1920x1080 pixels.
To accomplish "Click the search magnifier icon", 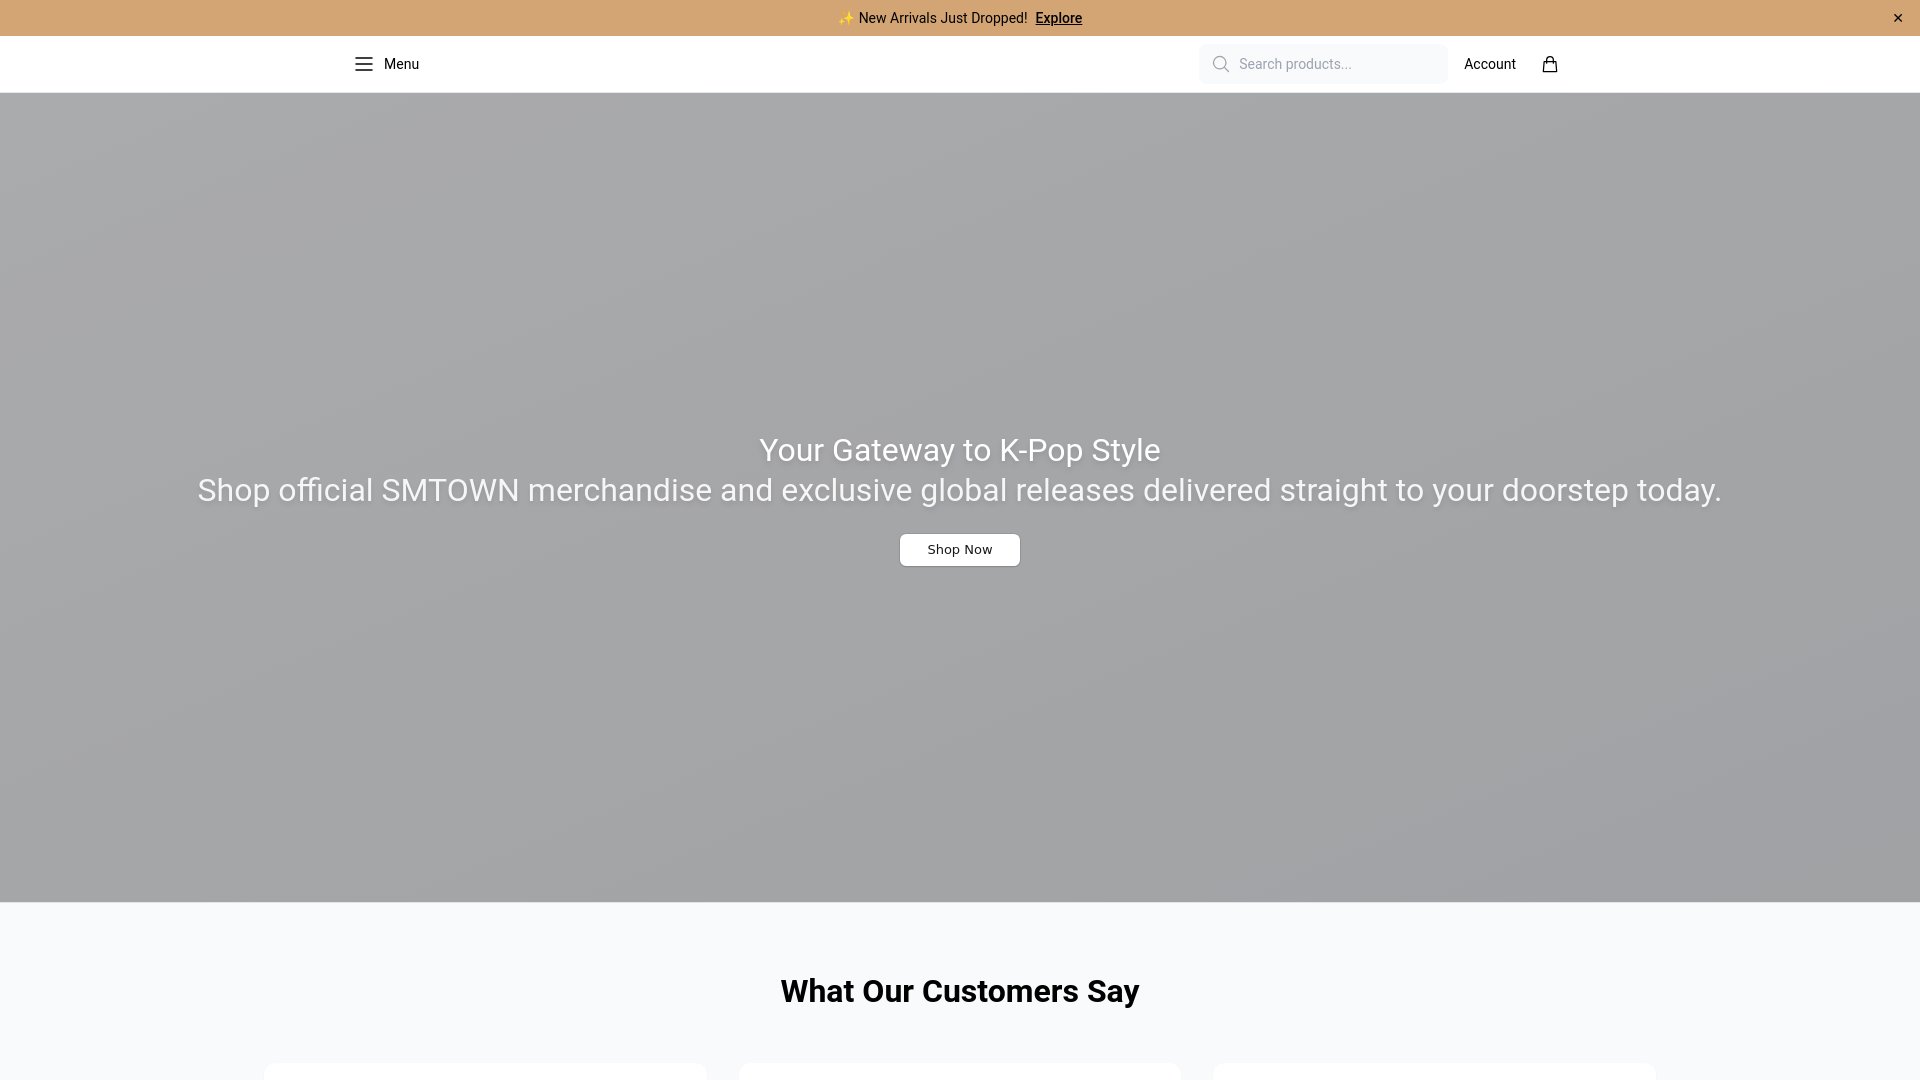I will (1221, 64).
